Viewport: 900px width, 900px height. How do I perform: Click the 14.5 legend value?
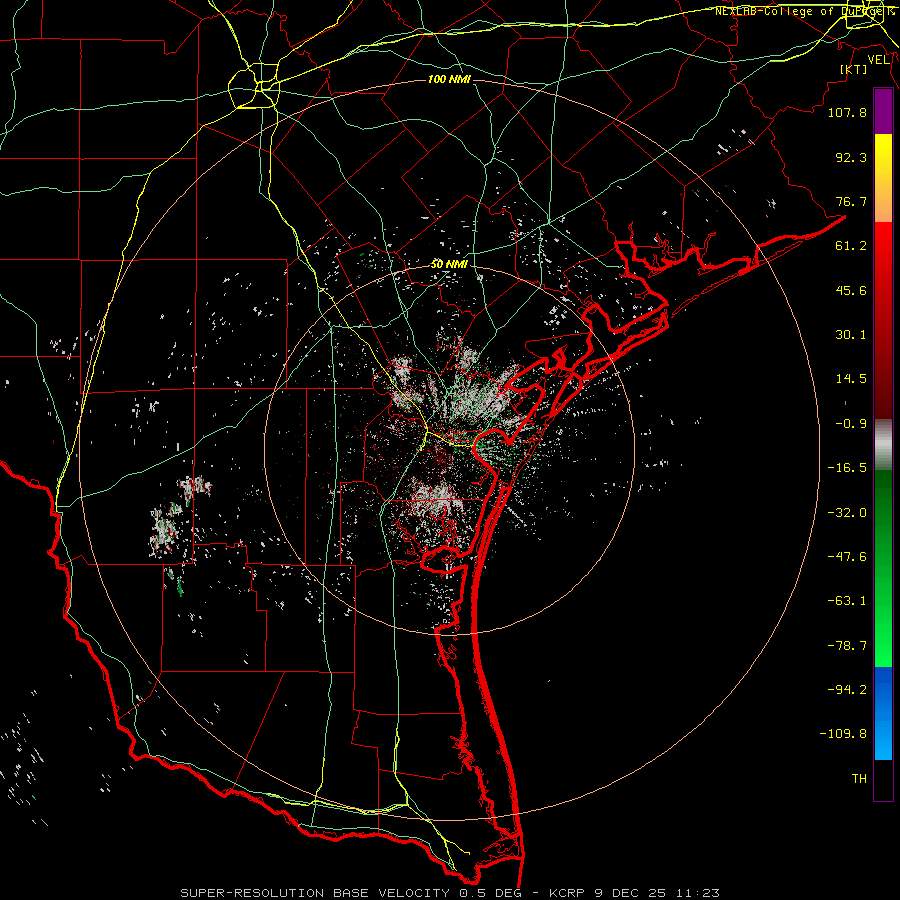[851, 379]
